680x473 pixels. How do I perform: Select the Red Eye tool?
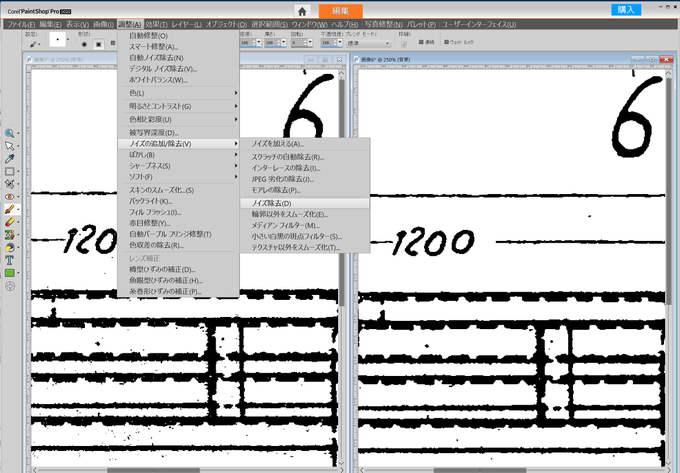point(9,196)
